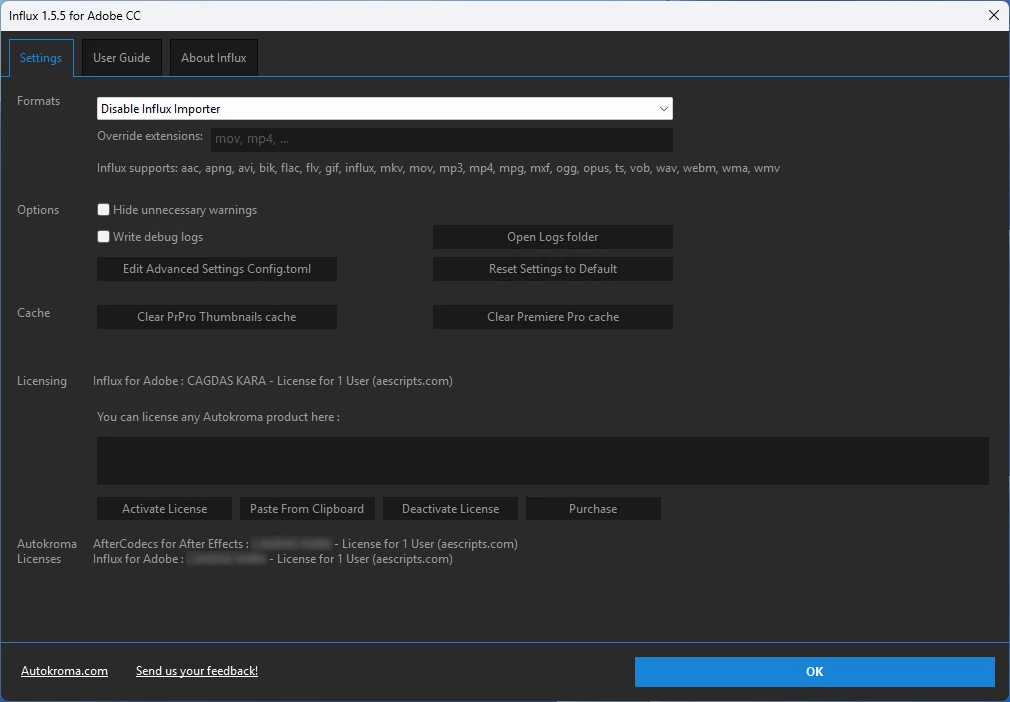Screen dimensions: 1010x702
Task: Open the Autokroma.com link
Action: tap(64, 671)
